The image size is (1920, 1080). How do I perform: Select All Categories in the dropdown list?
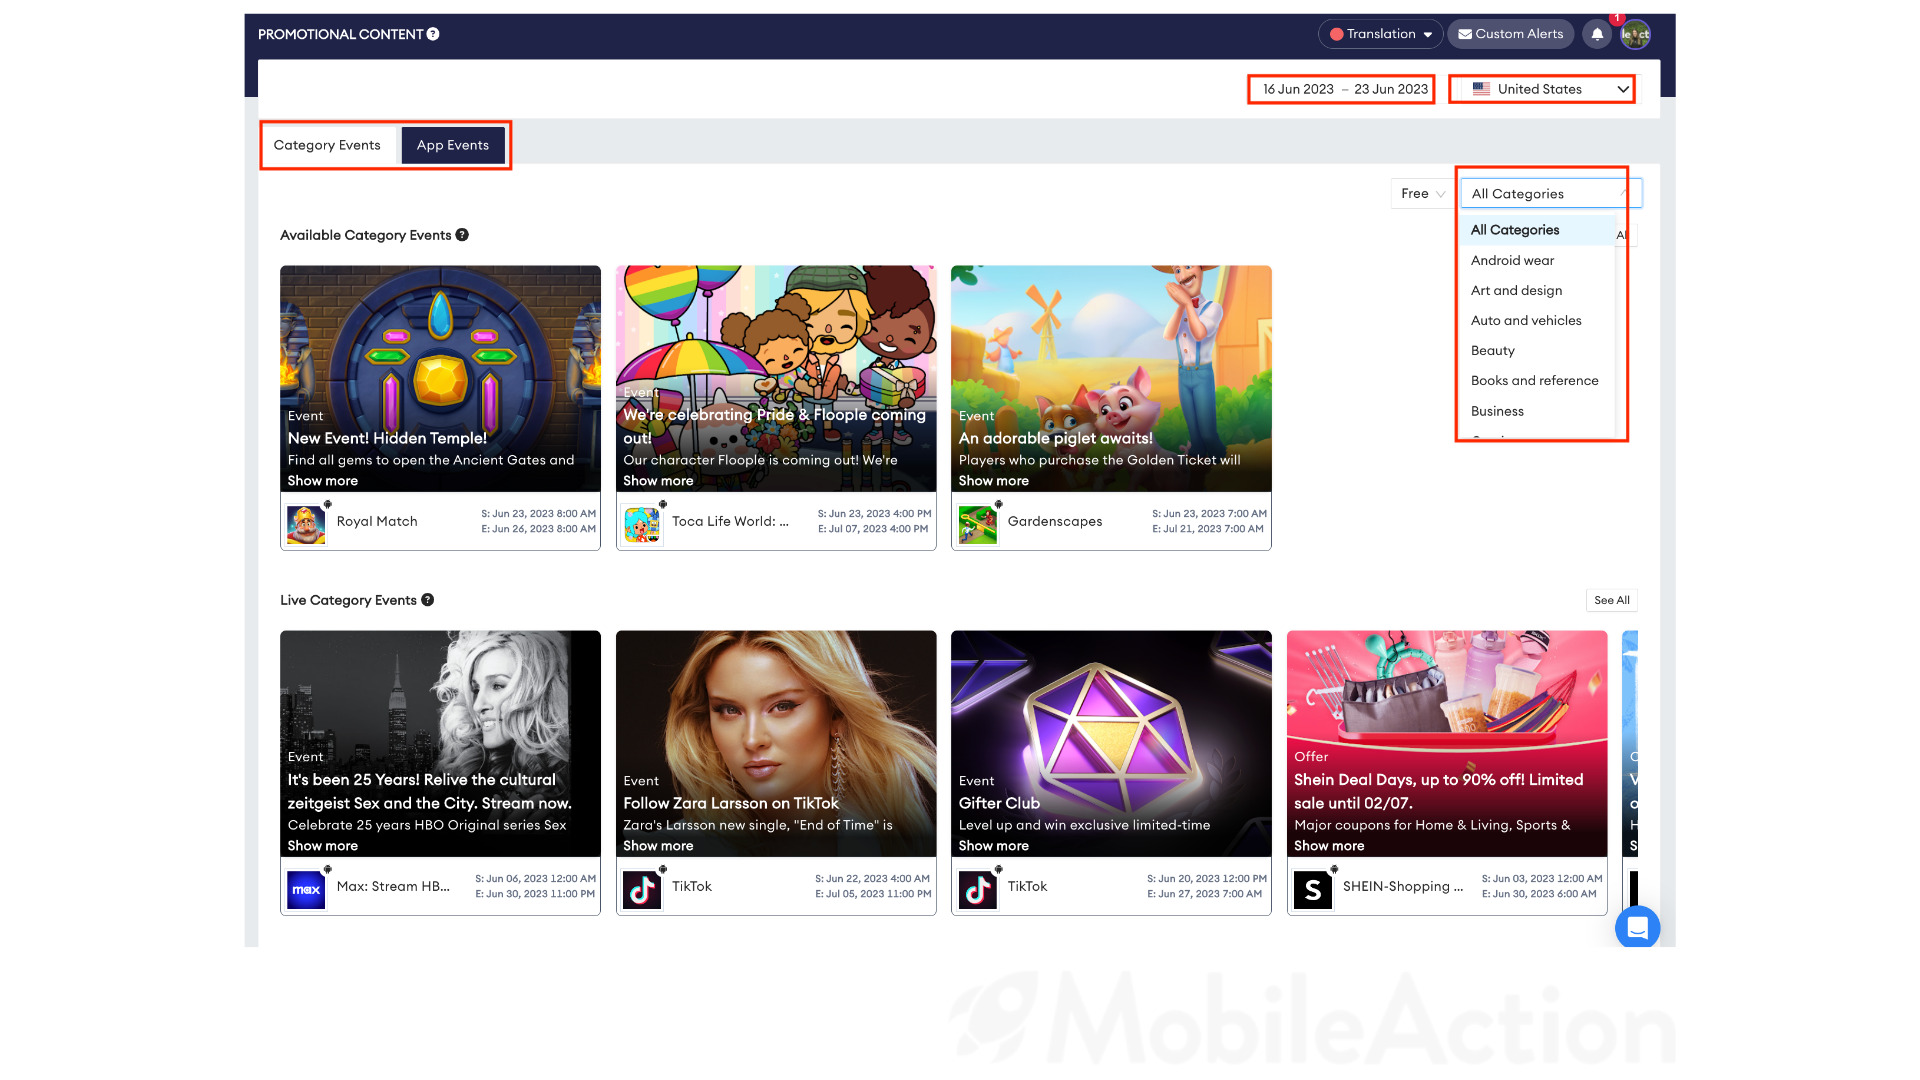(1538, 230)
